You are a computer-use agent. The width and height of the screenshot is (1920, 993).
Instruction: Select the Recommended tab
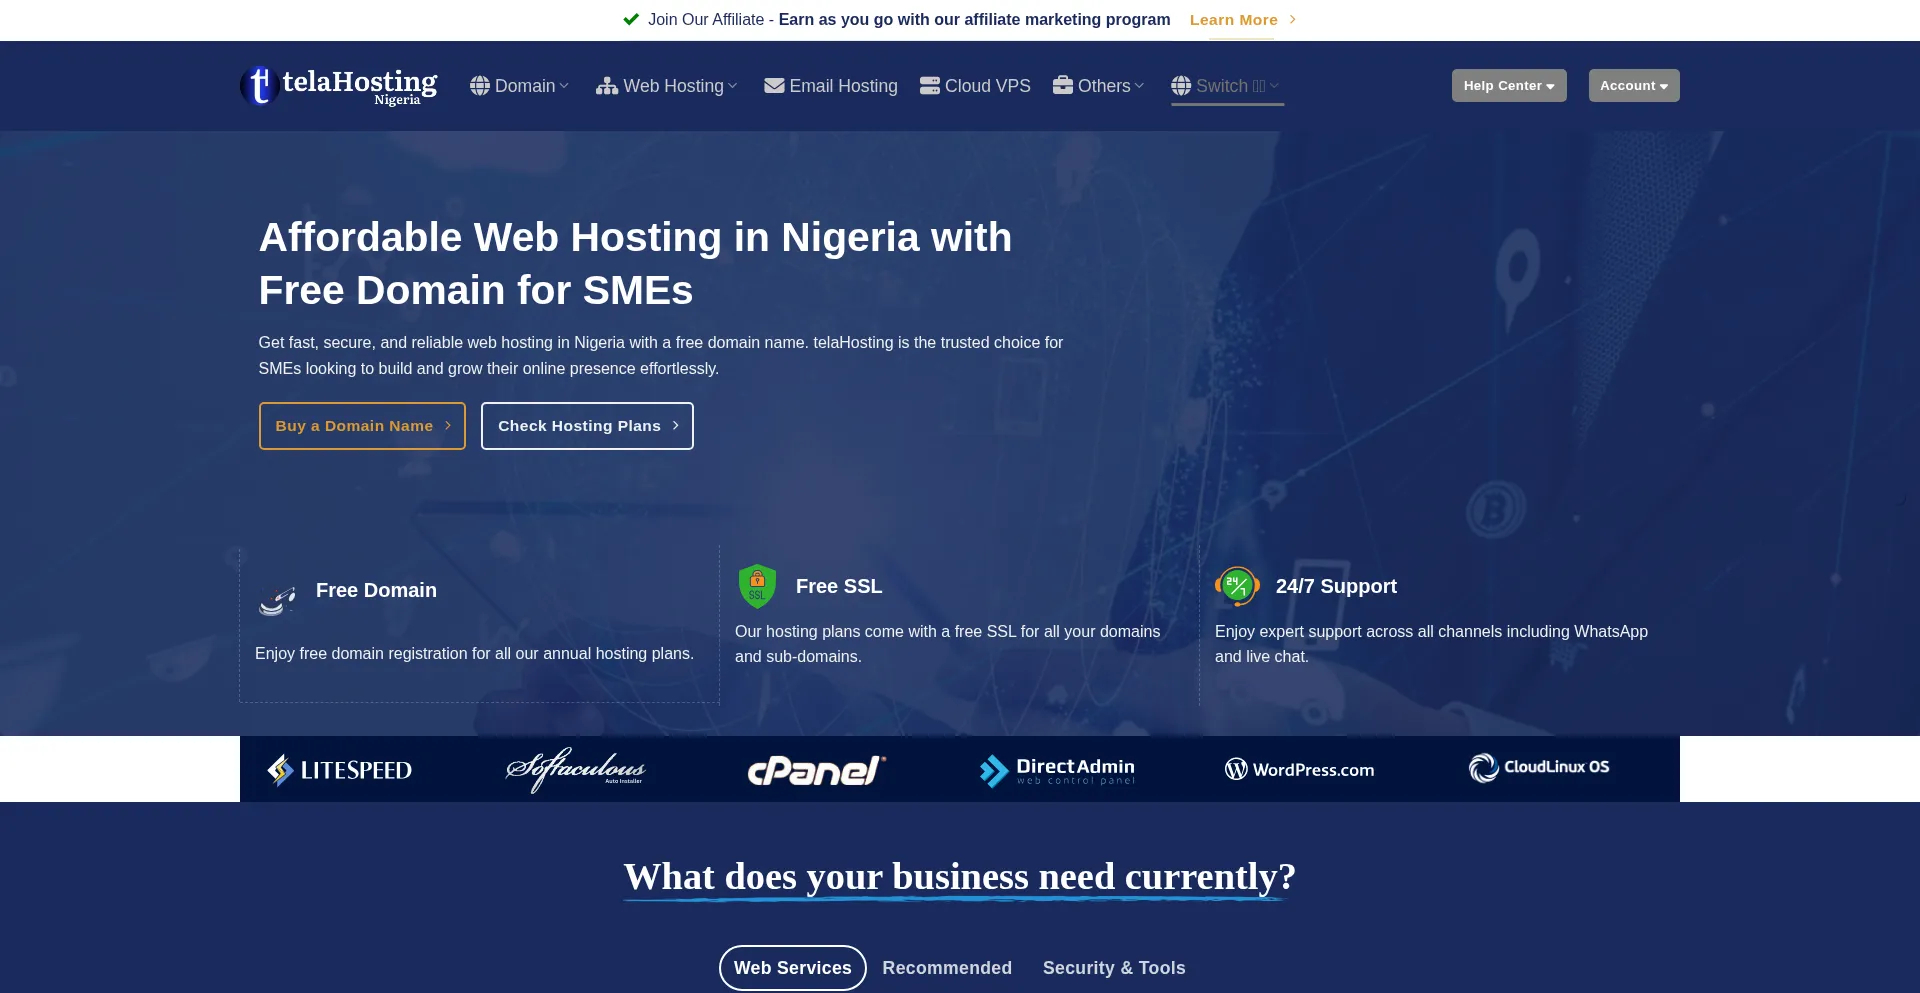(947, 968)
